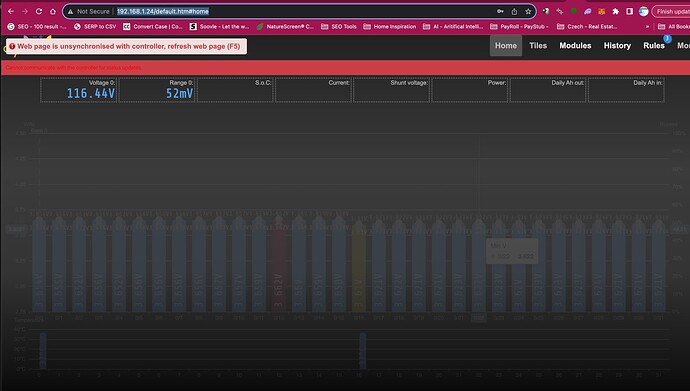Click the Finish update button
The image size is (690, 391).
point(672,11)
